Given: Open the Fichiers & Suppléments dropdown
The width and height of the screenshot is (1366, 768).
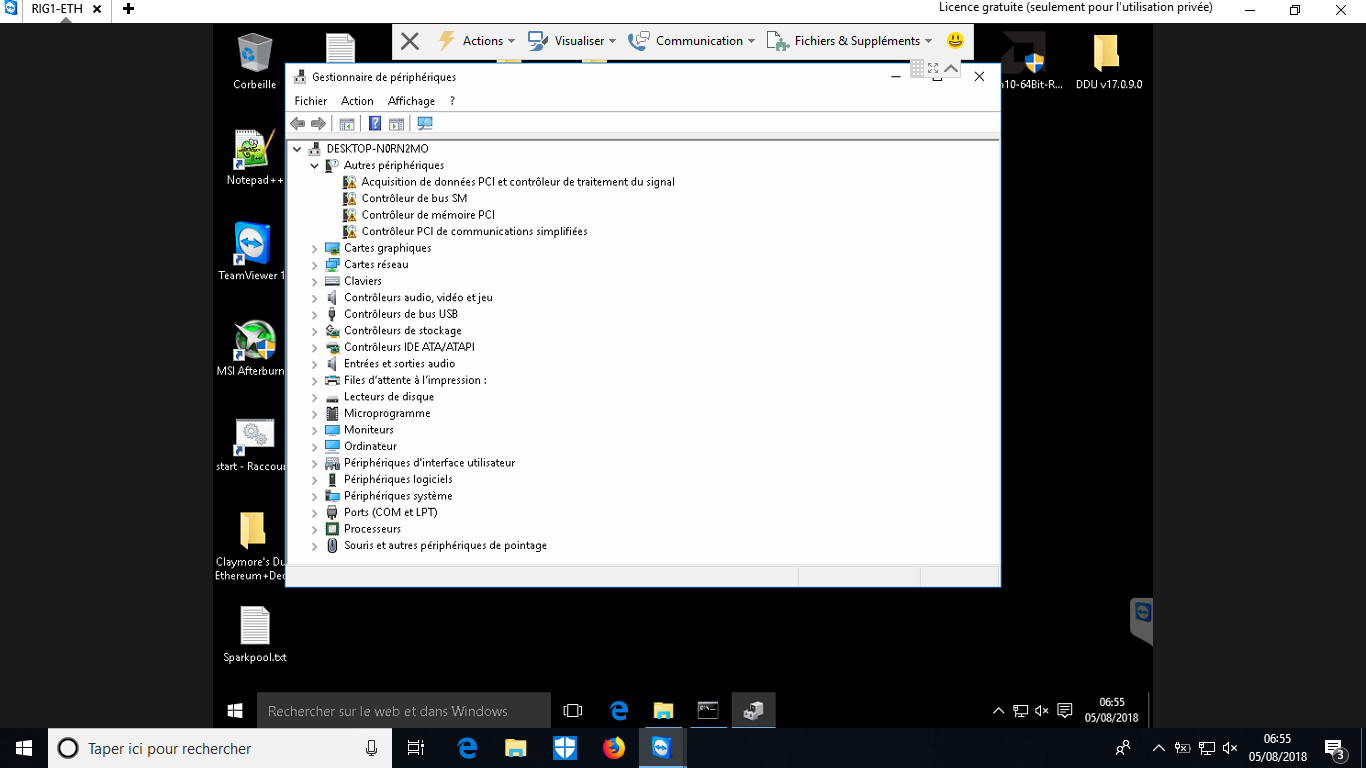Looking at the screenshot, I should pyautogui.click(x=849, y=41).
